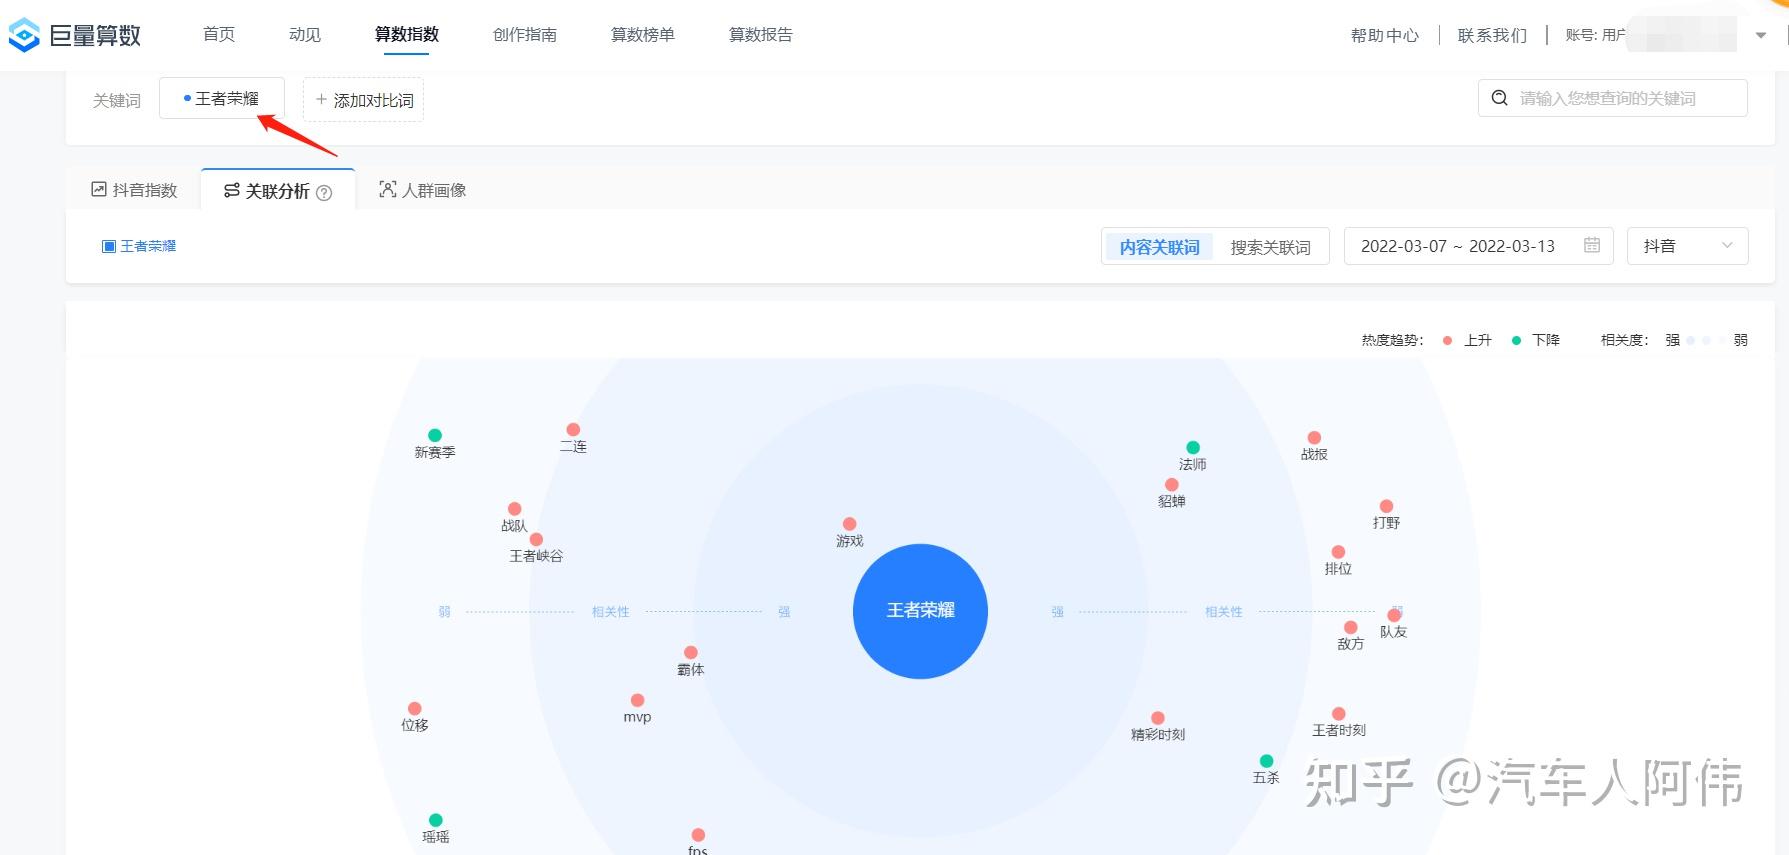Click the 霸体 keyword node
This screenshot has width=1789, height=855.
(x=691, y=652)
